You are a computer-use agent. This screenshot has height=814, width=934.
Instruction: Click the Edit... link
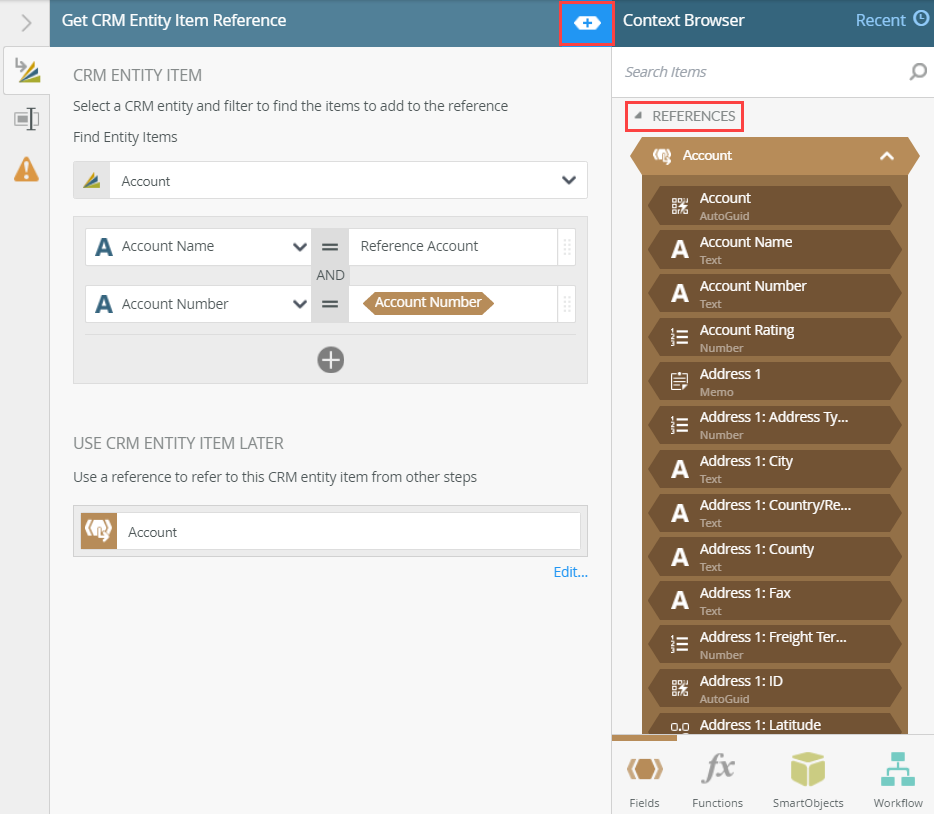click(x=570, y=573)
